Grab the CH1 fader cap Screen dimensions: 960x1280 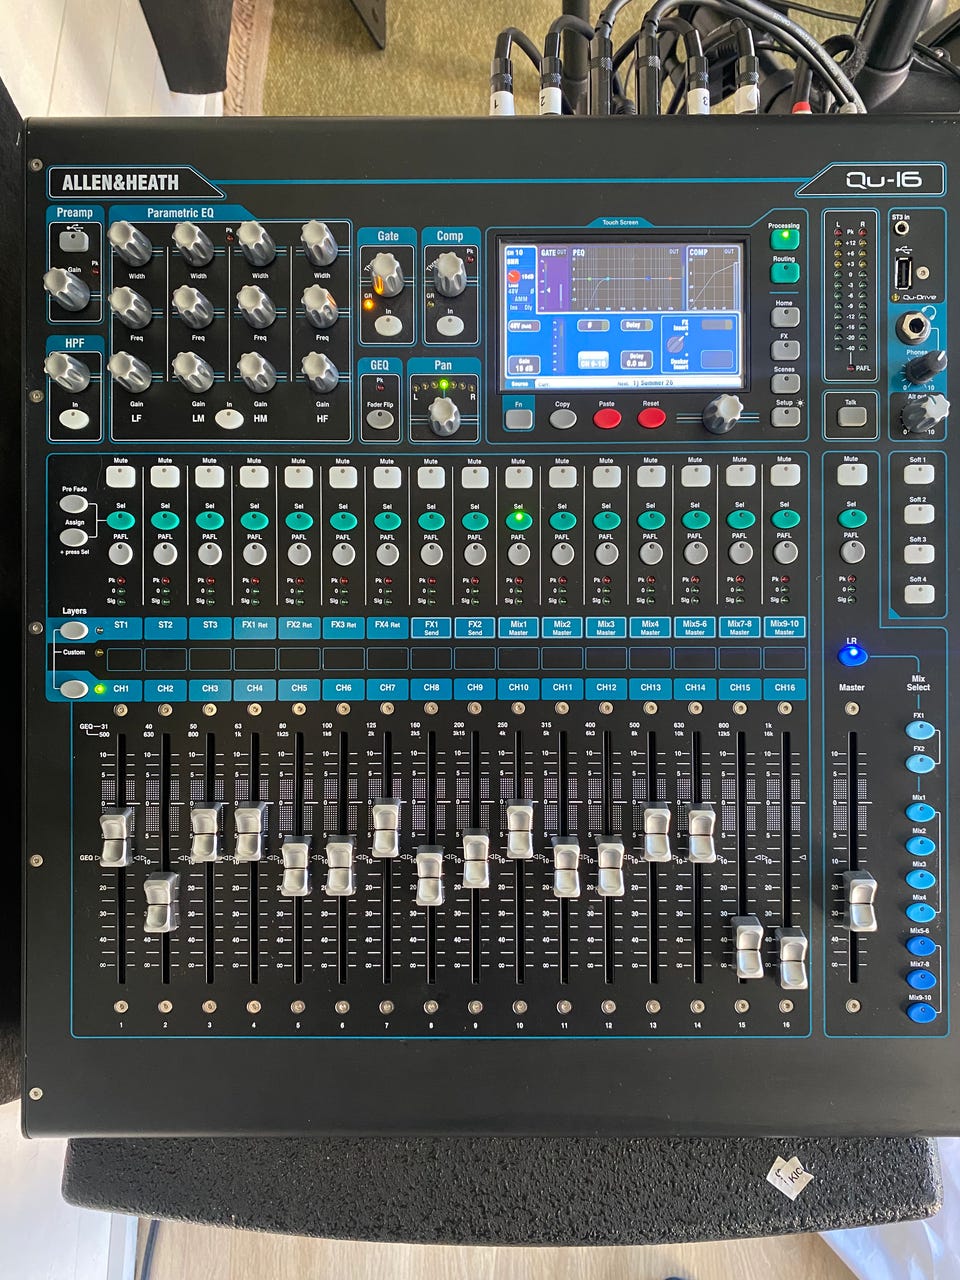[116, 838]
